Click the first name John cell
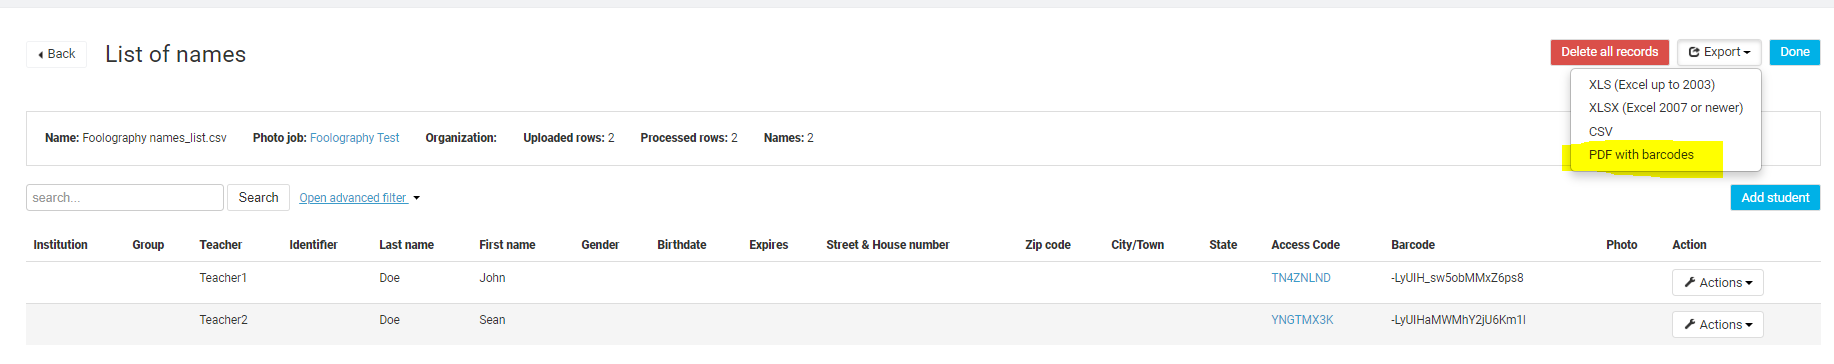Image resolution: width=1834 pixels, height=364 pixels. (x=492, y=278)
